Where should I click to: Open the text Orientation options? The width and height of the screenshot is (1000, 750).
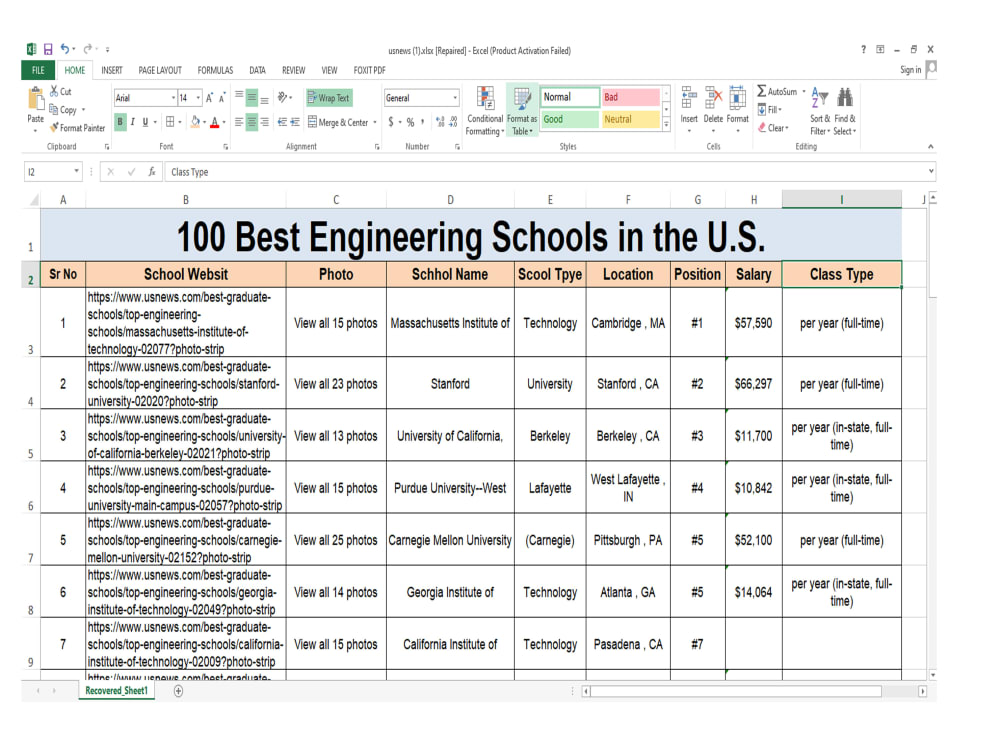tap(284, 98)
